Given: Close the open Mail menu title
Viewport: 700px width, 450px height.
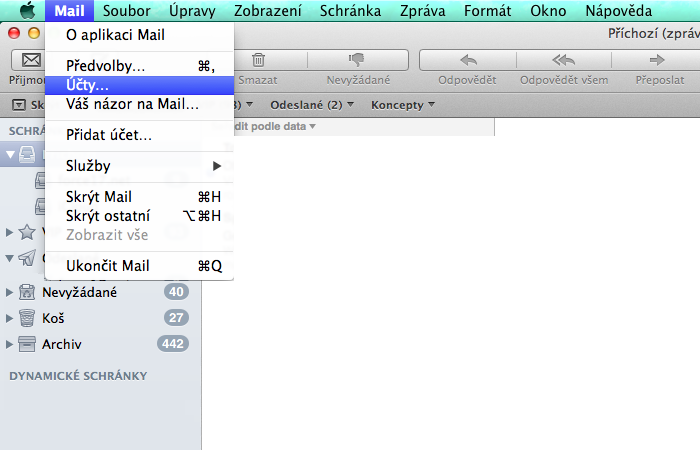Looking at the screenshot, I should pyautogui.click(x=70, y=11).
